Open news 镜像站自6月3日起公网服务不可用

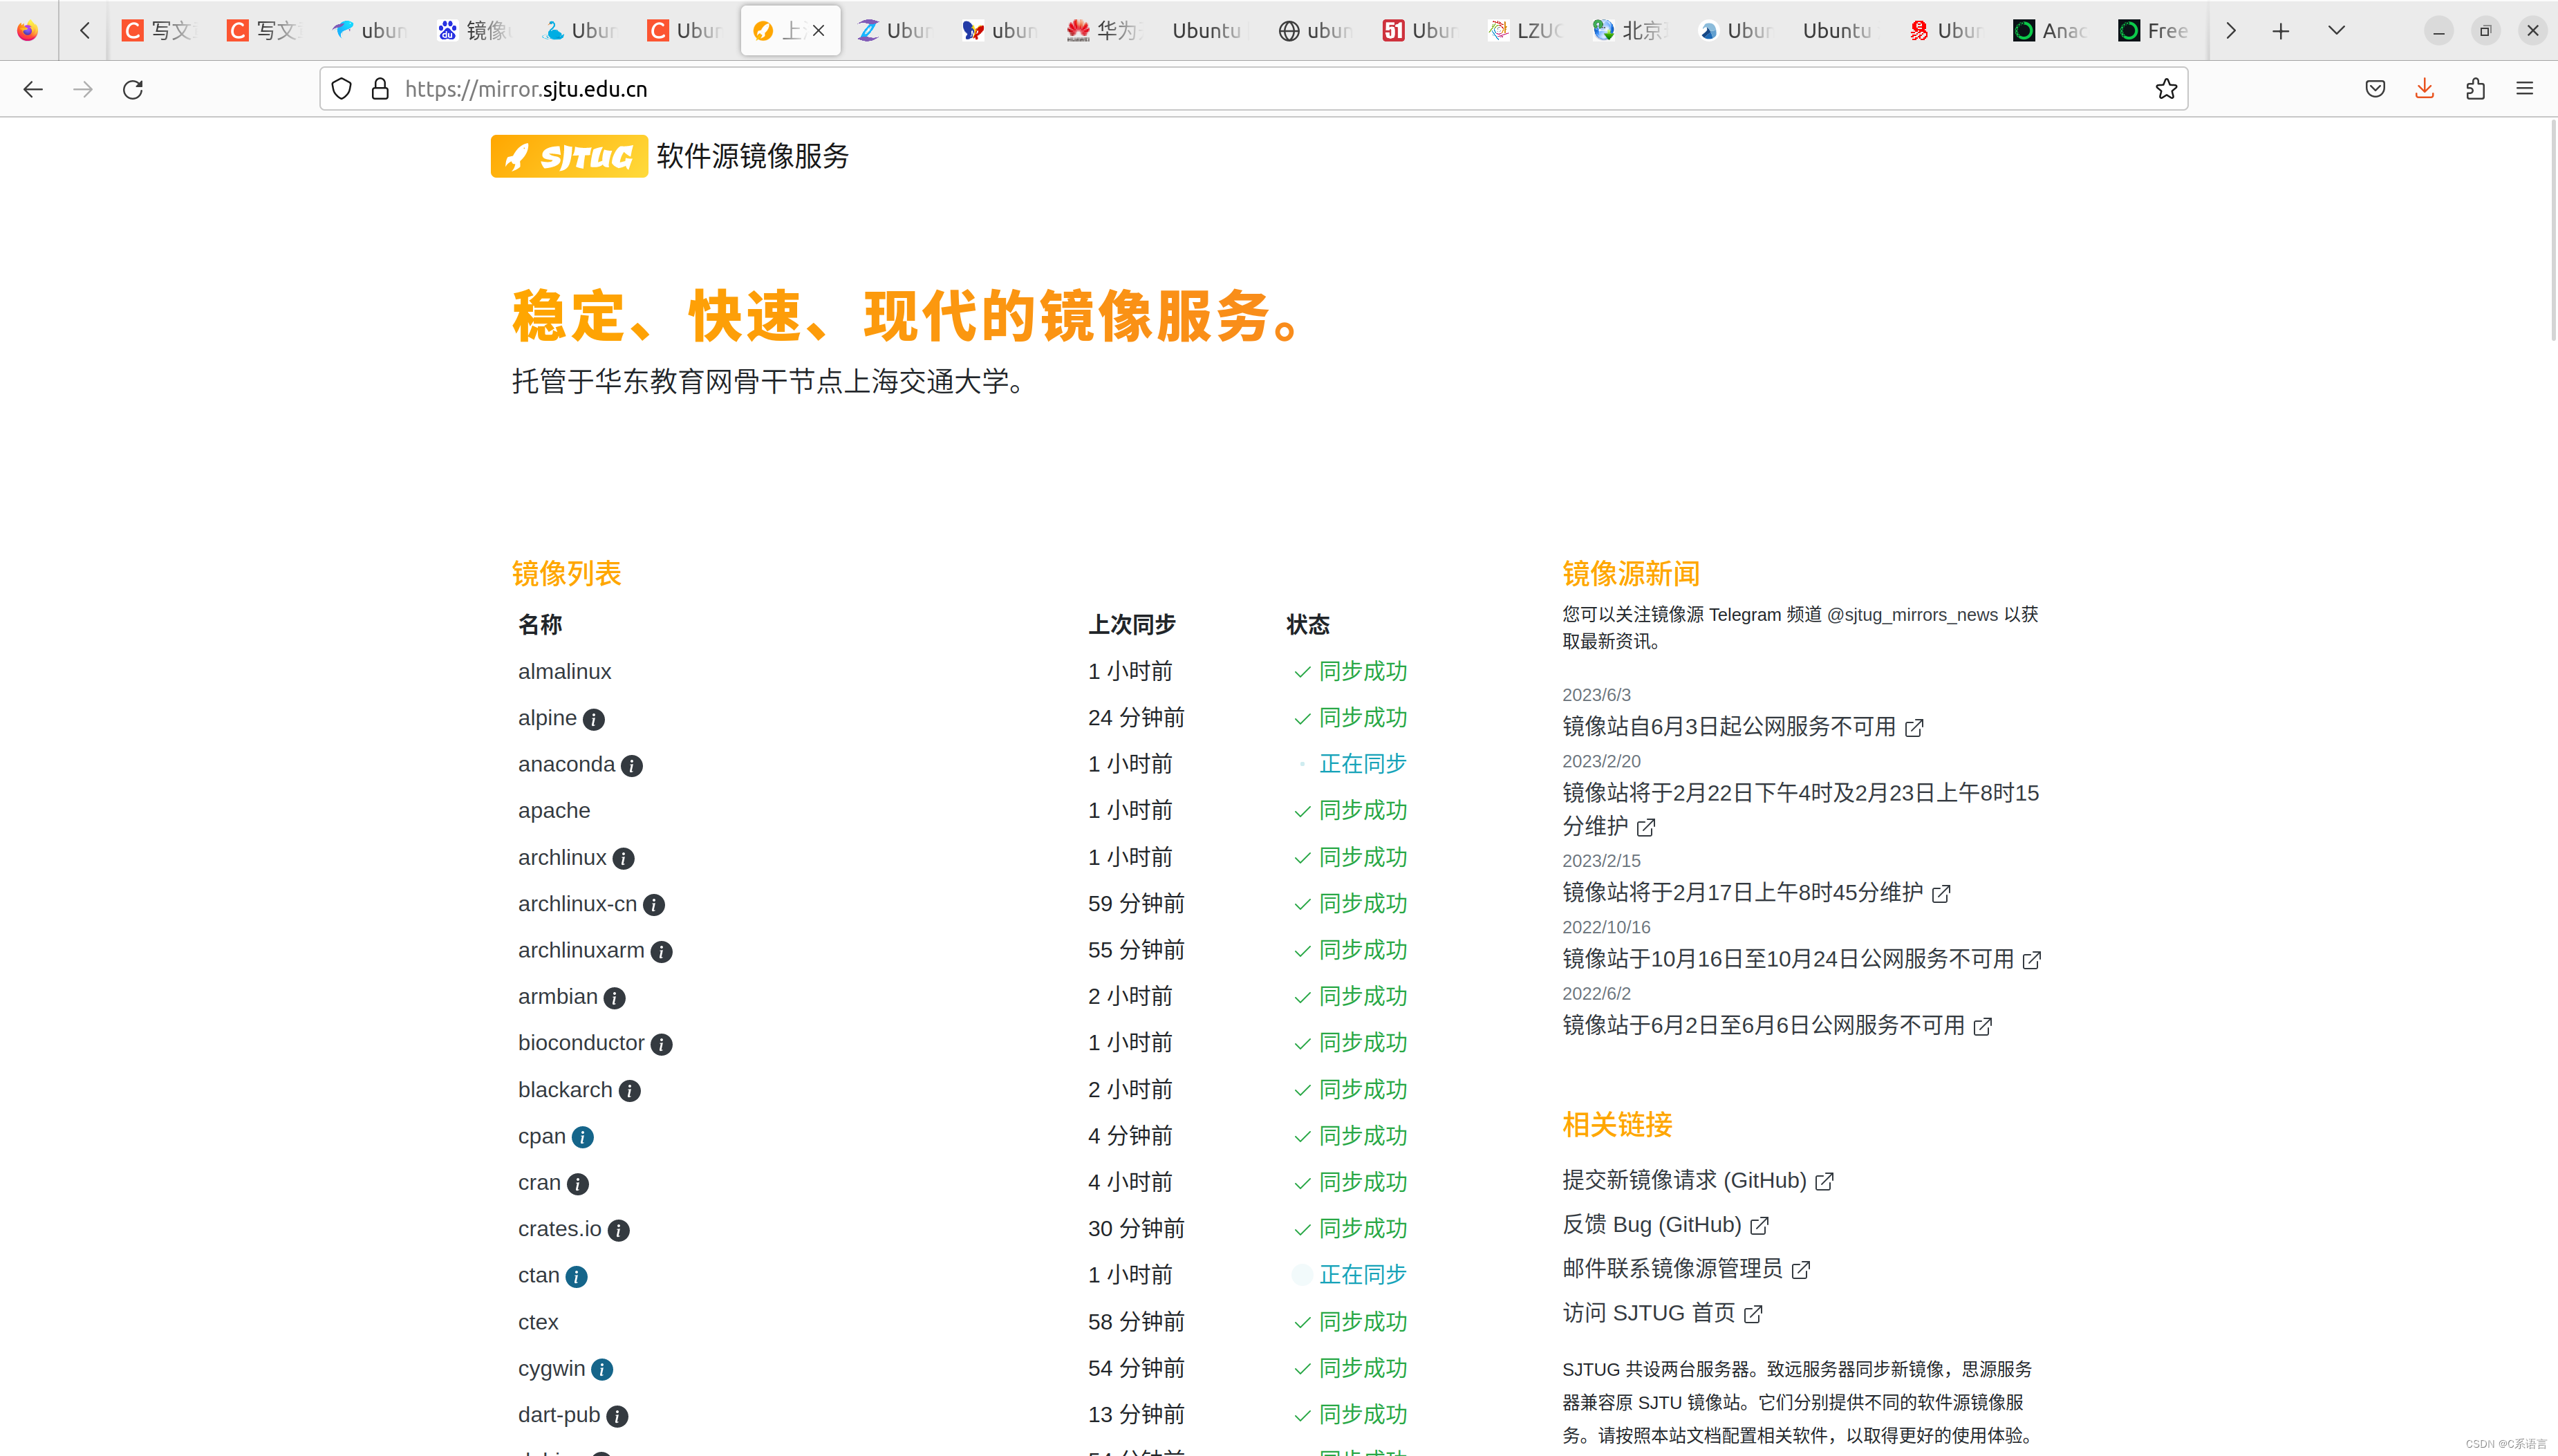[1742, 727]
